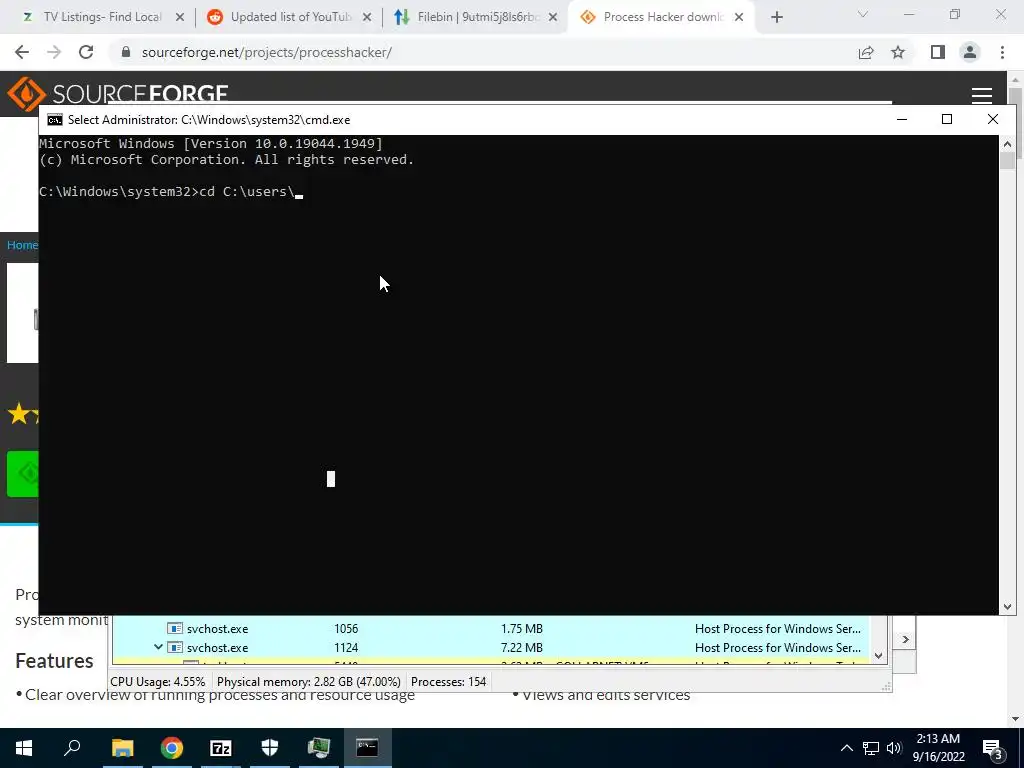View site information via the lock icon

pos(126,52)
